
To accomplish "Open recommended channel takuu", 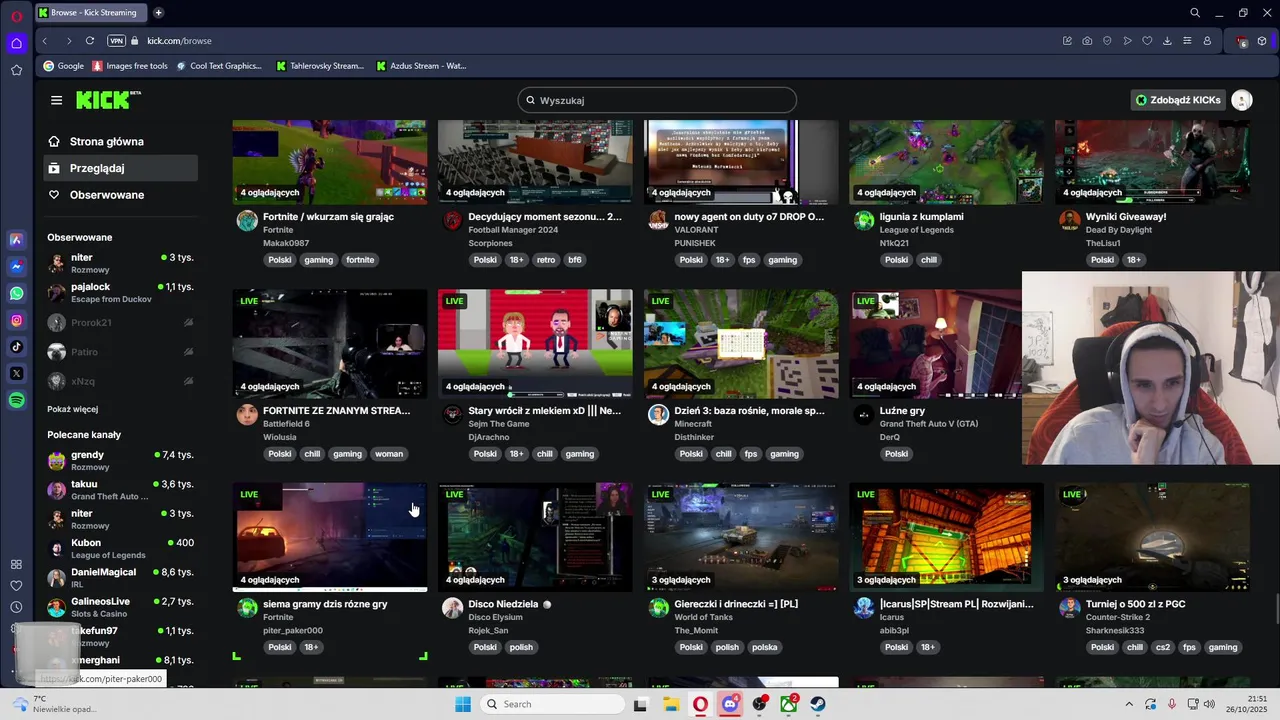I will point(121,489).
